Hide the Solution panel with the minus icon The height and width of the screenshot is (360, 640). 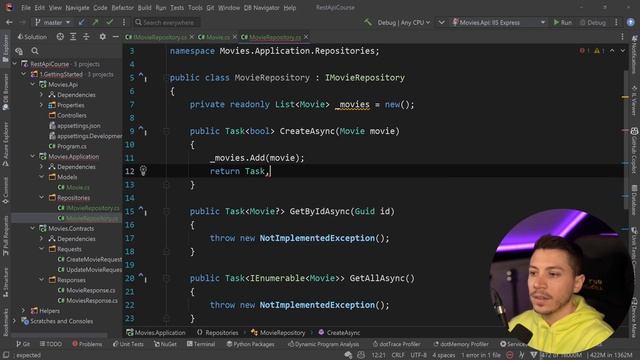[116, 37]
